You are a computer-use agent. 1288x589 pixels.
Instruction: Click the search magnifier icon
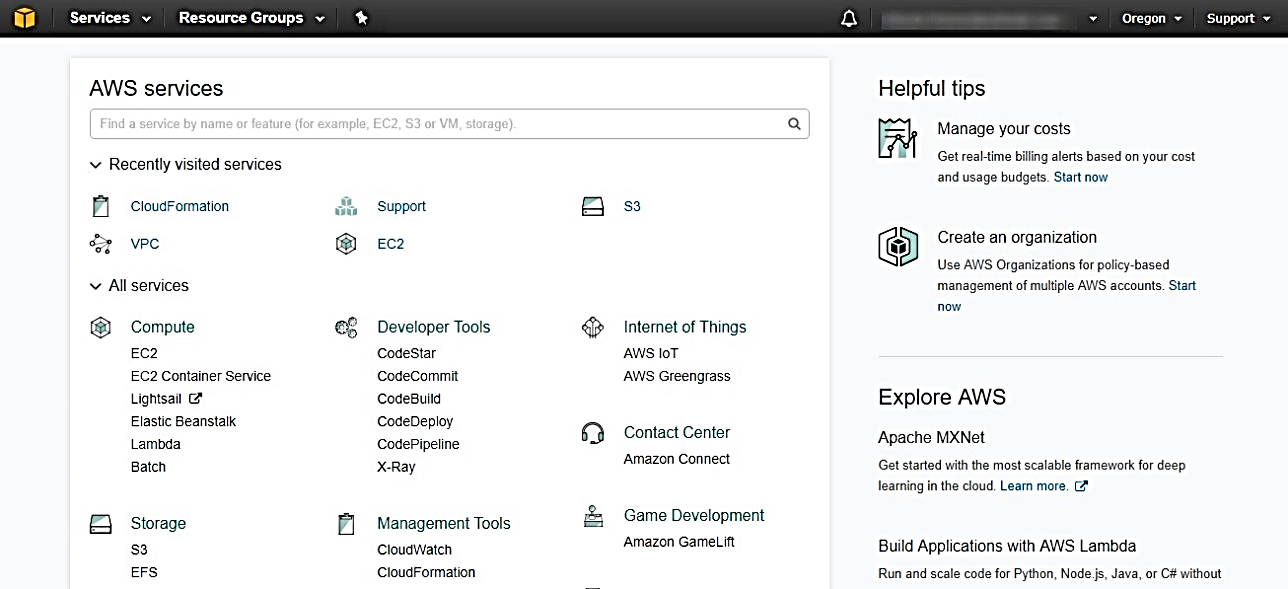794,124
